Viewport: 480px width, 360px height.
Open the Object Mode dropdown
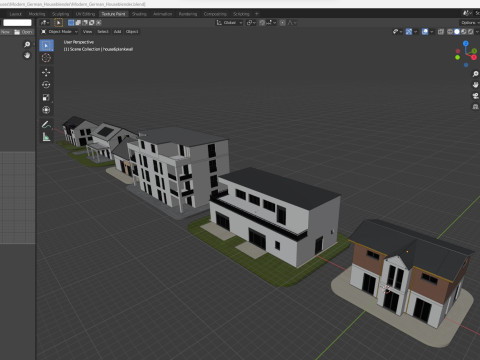click(x=59, y=32)
